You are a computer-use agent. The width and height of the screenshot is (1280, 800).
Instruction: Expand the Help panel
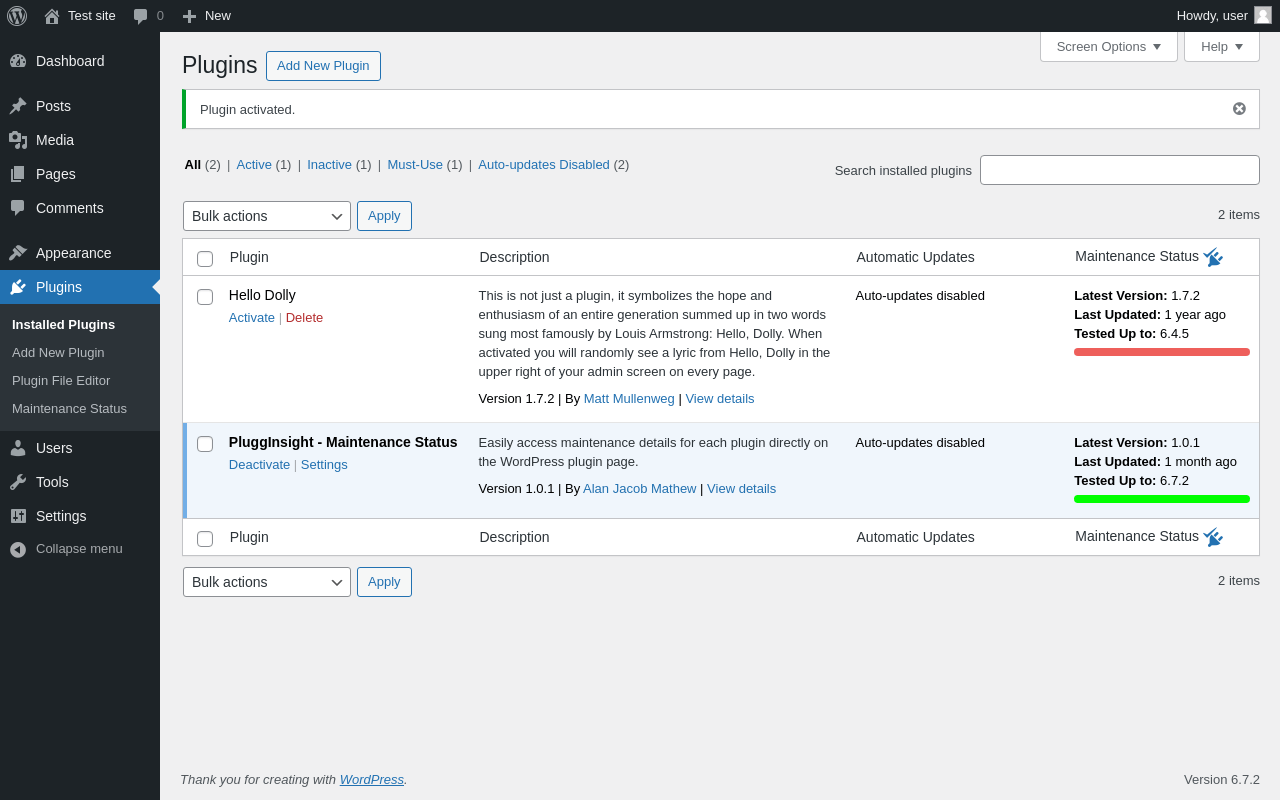1222,46
